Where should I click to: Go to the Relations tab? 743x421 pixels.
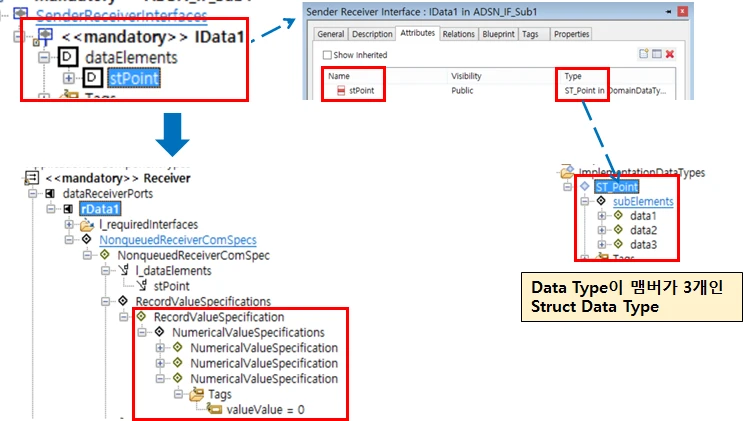pos(458,34)
